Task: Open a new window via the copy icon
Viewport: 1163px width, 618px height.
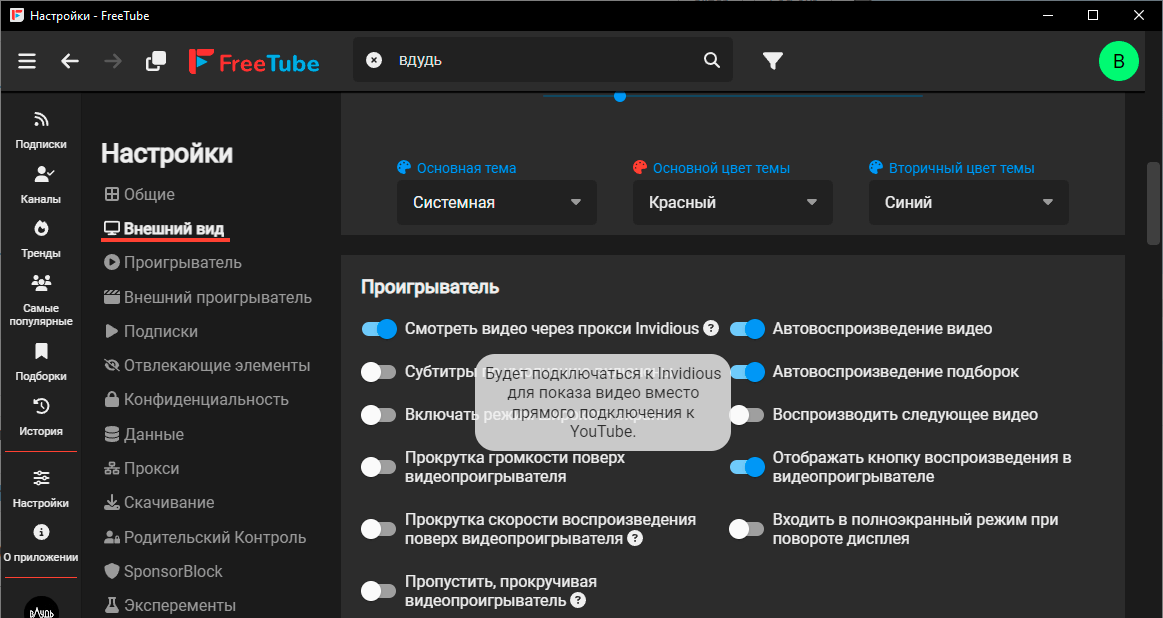Action: click(x=155, y=60)
